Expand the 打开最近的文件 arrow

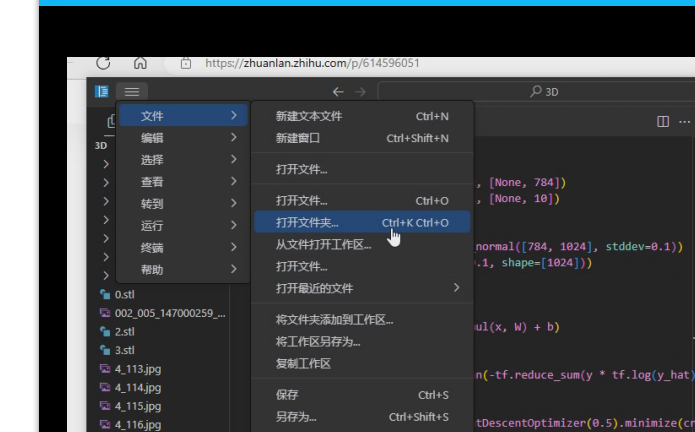click(457, 288)
